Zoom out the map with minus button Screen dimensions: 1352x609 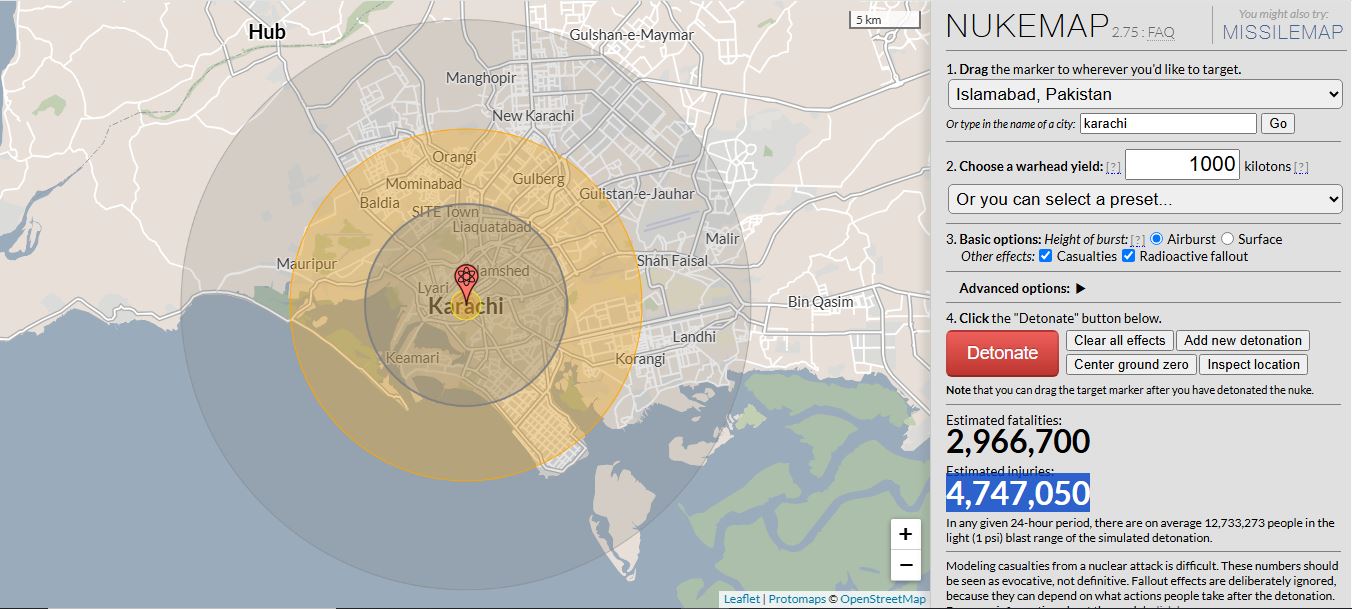(x=905, y=565)
